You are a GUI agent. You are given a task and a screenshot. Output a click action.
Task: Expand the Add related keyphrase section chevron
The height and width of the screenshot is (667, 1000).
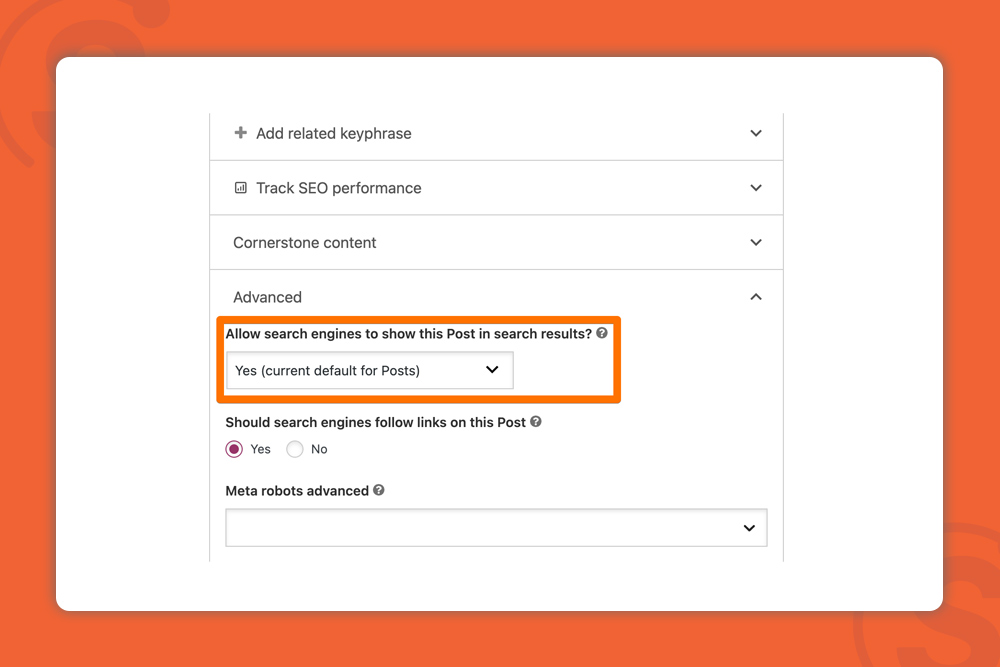tap(756, 133)
